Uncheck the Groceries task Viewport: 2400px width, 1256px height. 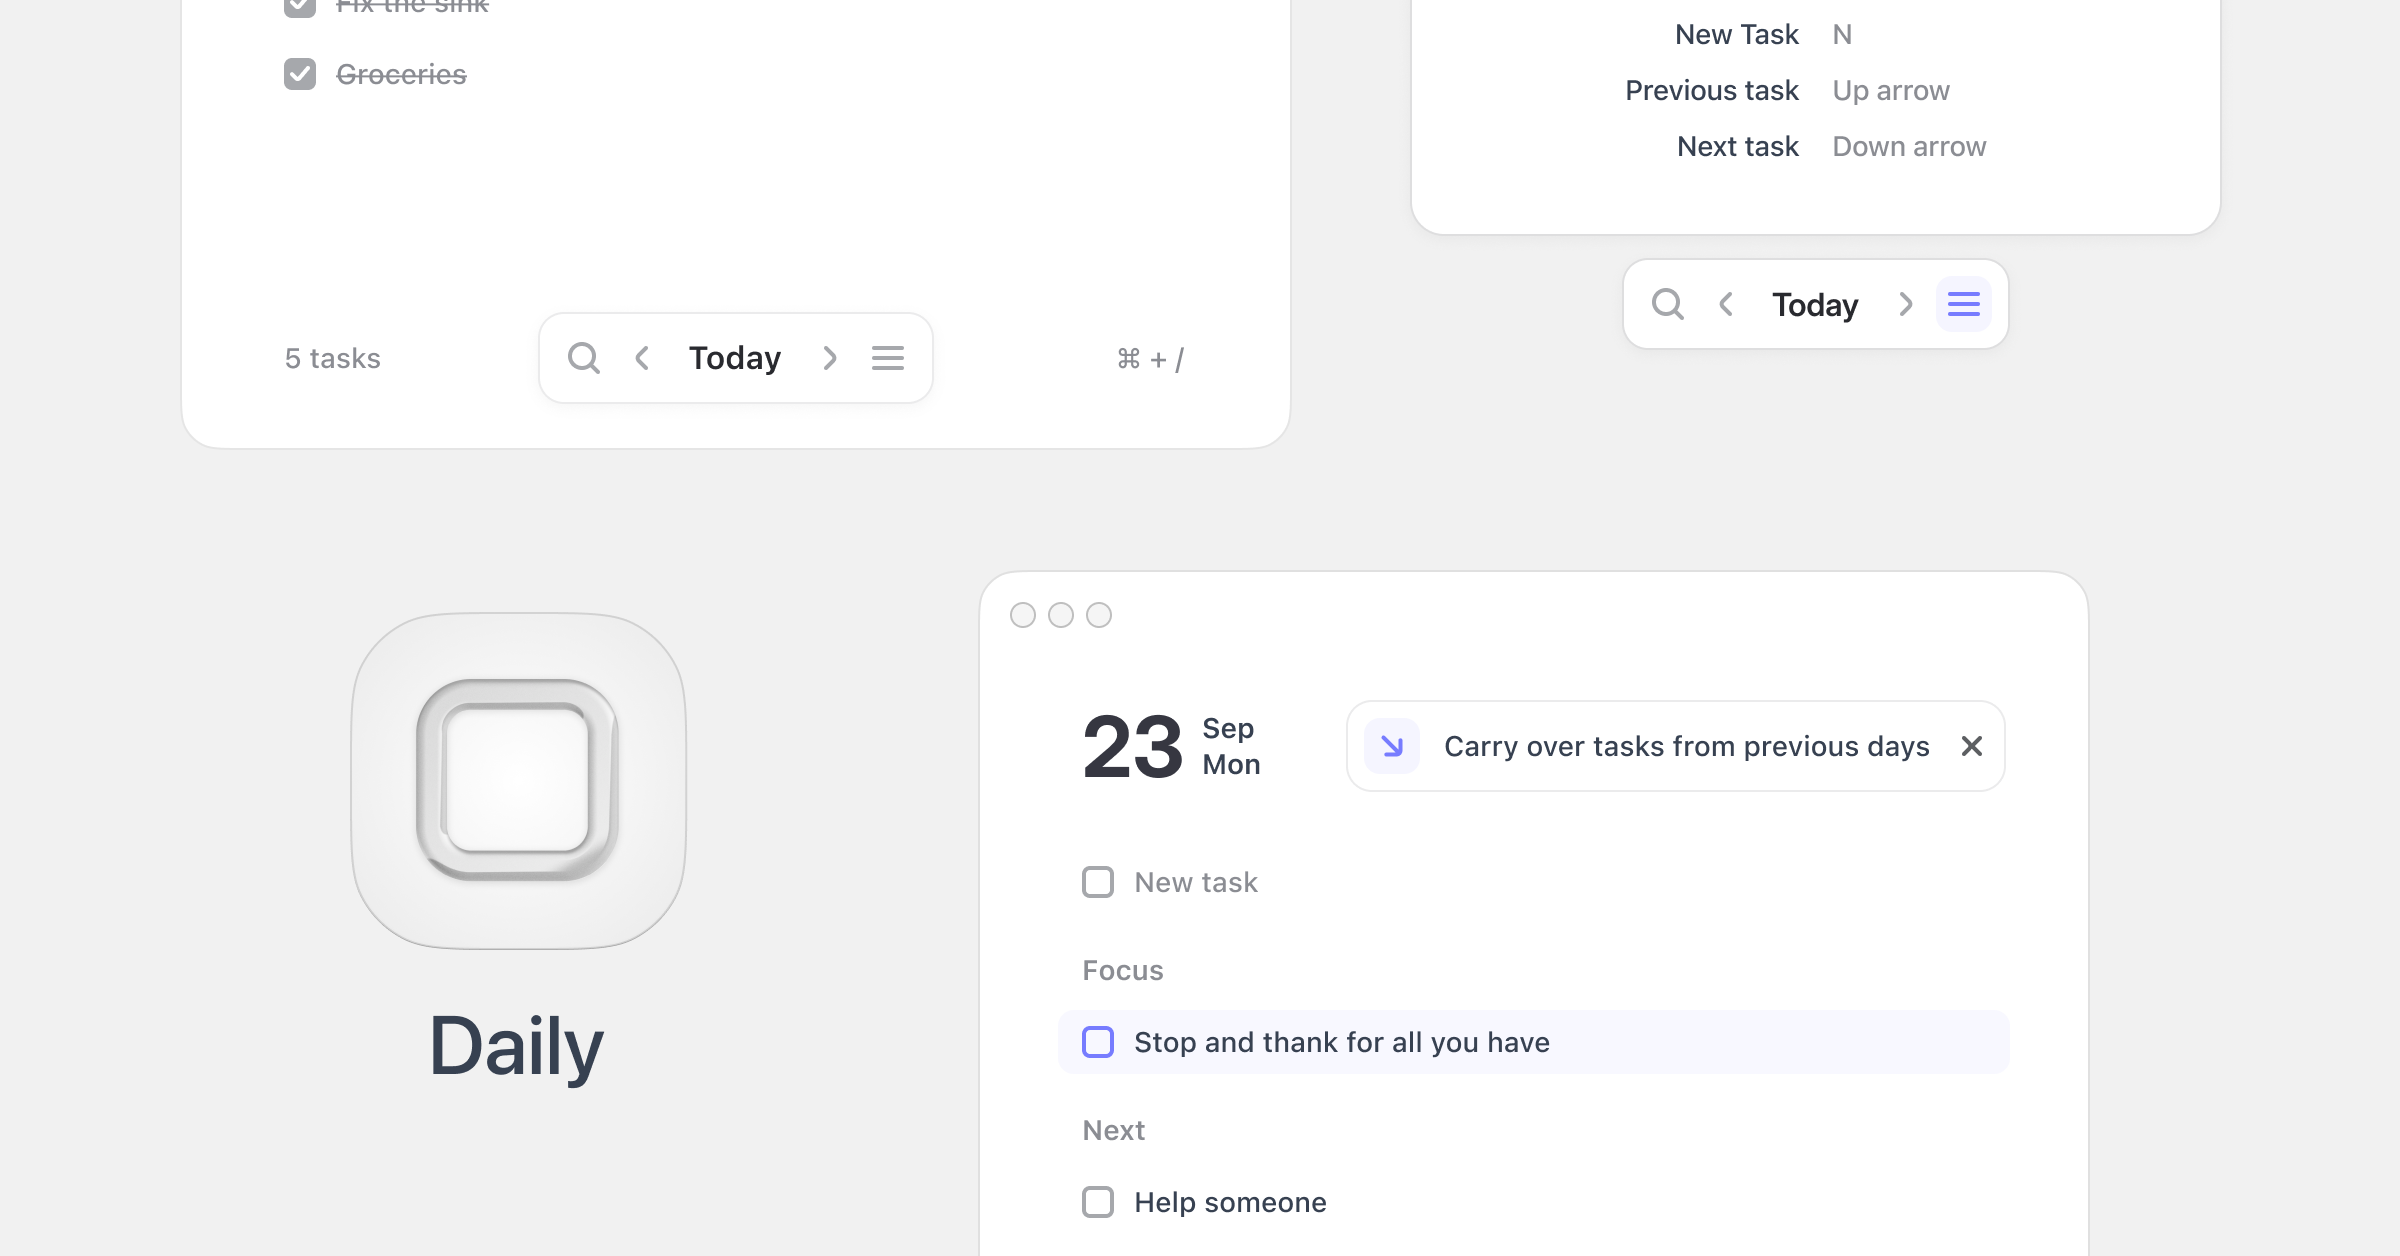coord(300,74)
